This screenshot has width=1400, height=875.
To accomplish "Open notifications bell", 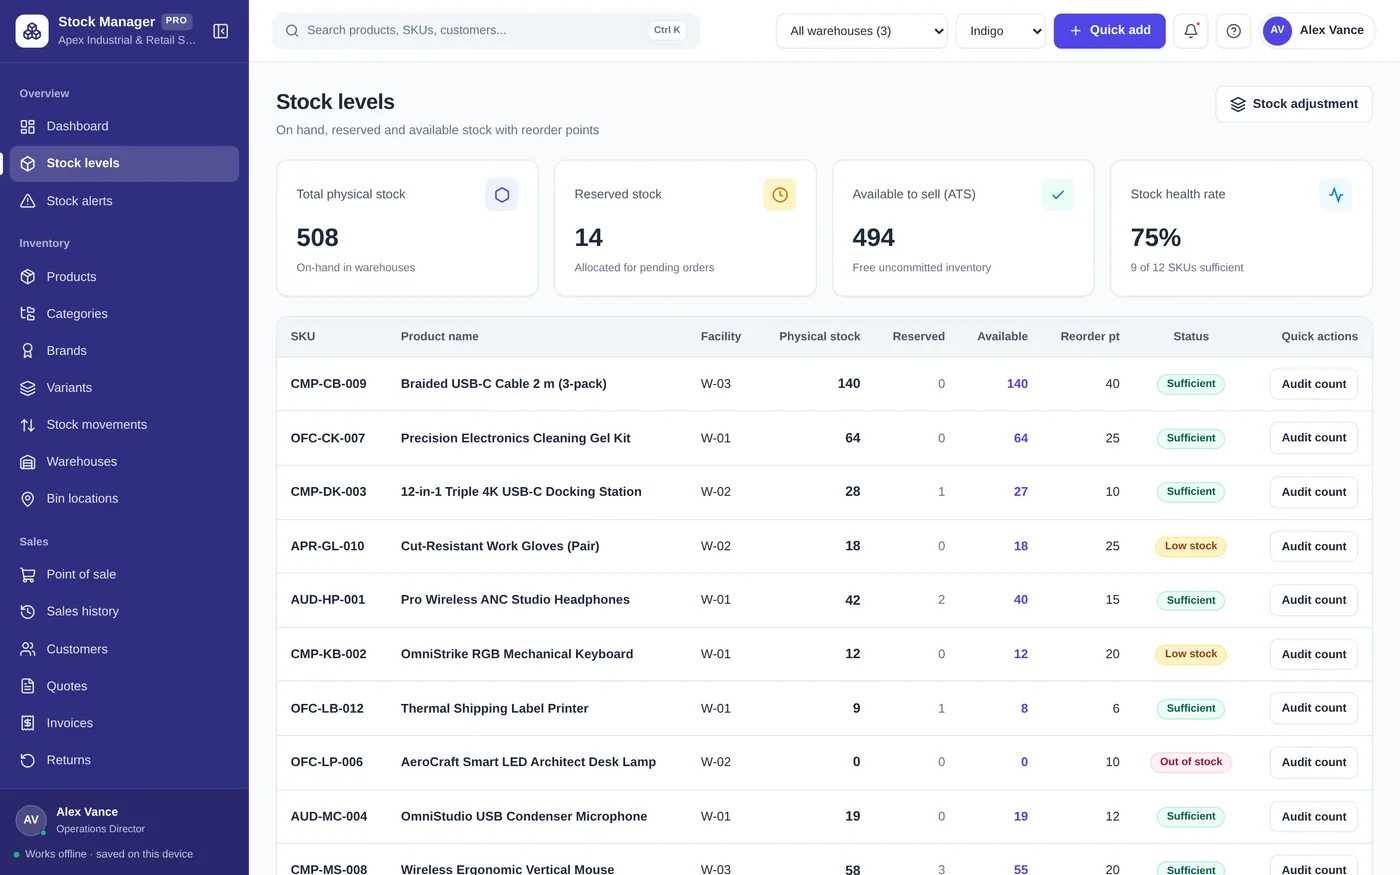I will [x=1191, y=31].
